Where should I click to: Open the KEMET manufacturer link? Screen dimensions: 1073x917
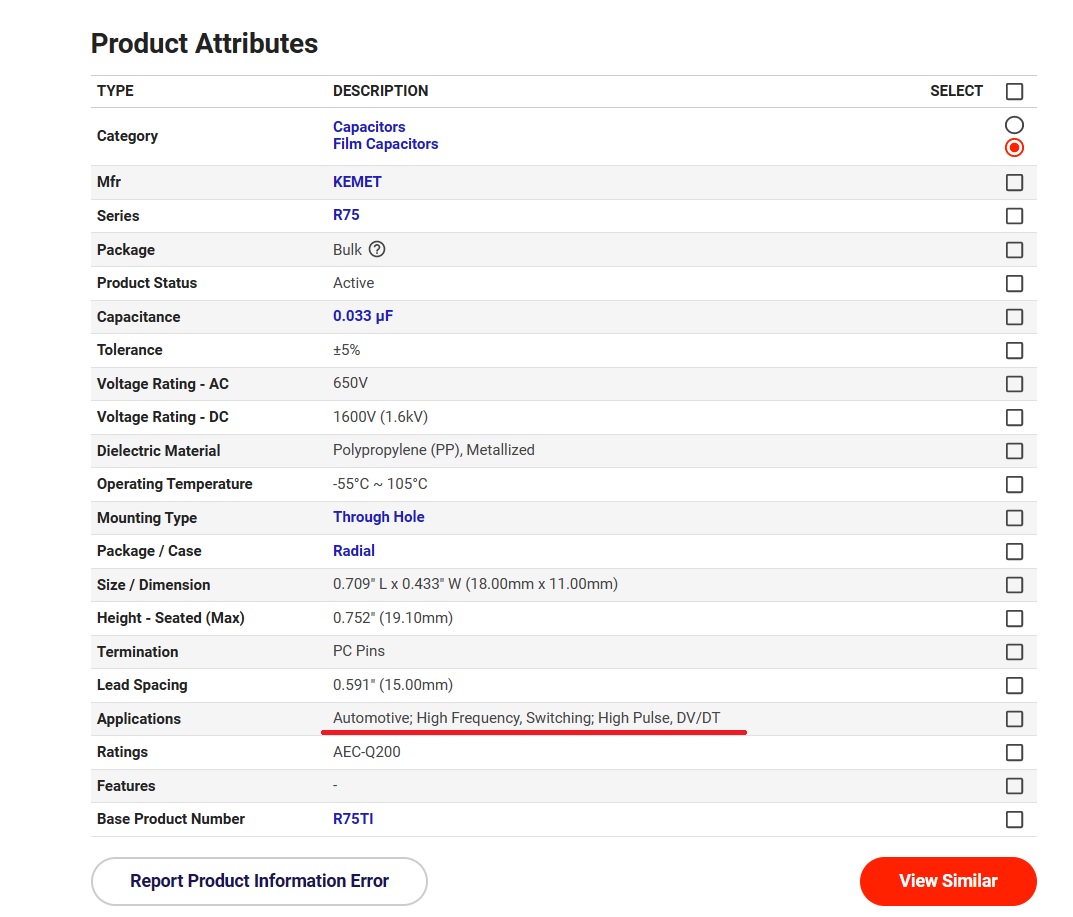(357, 182)
